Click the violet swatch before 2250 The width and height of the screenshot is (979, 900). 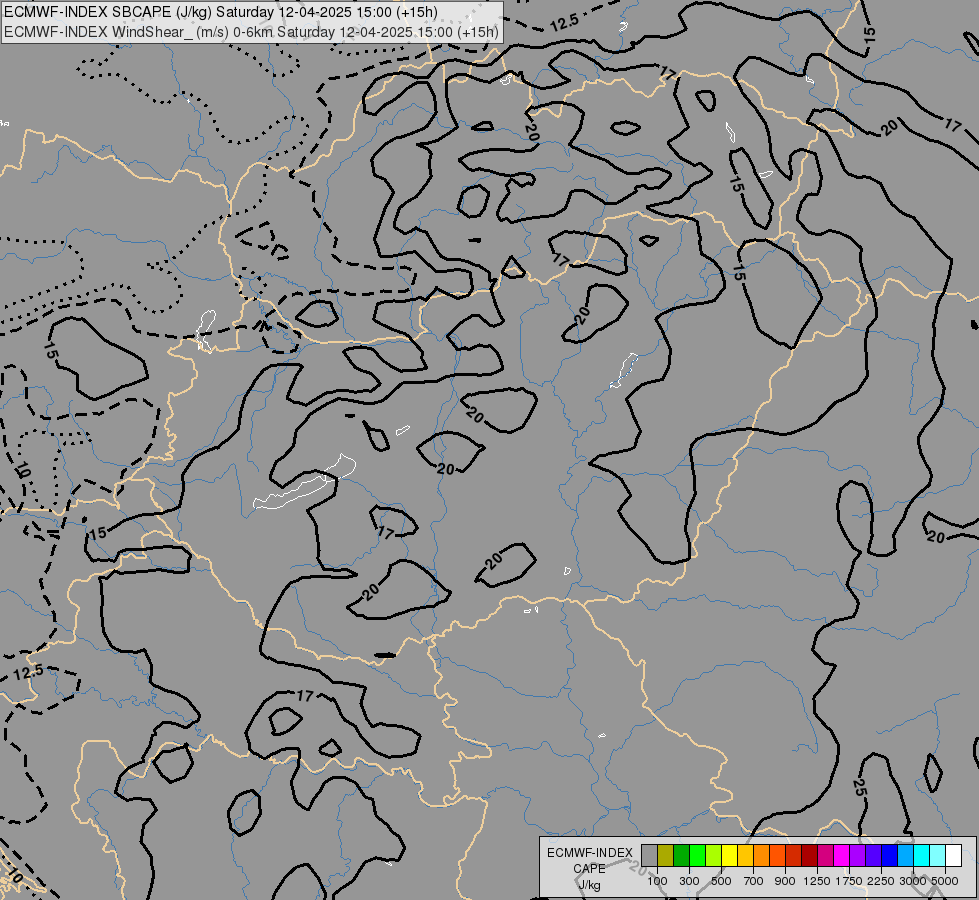pos(873,856)
